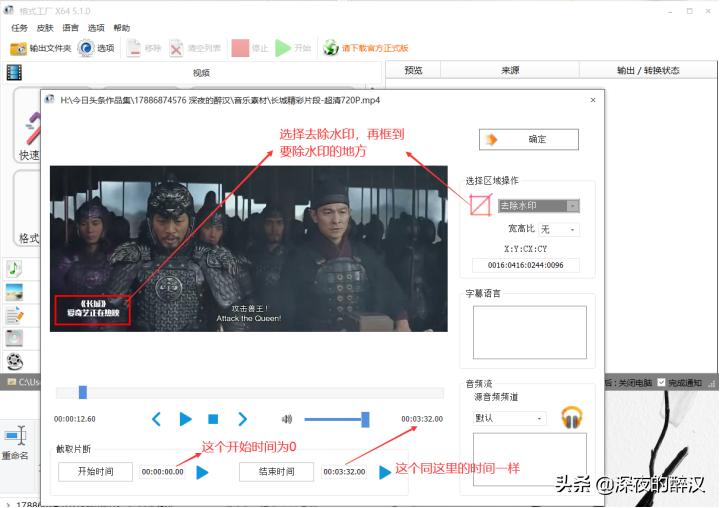Click the start time 00:00:00.00 field
This screenshot has width=720, height=508.
tap(163, 472)
